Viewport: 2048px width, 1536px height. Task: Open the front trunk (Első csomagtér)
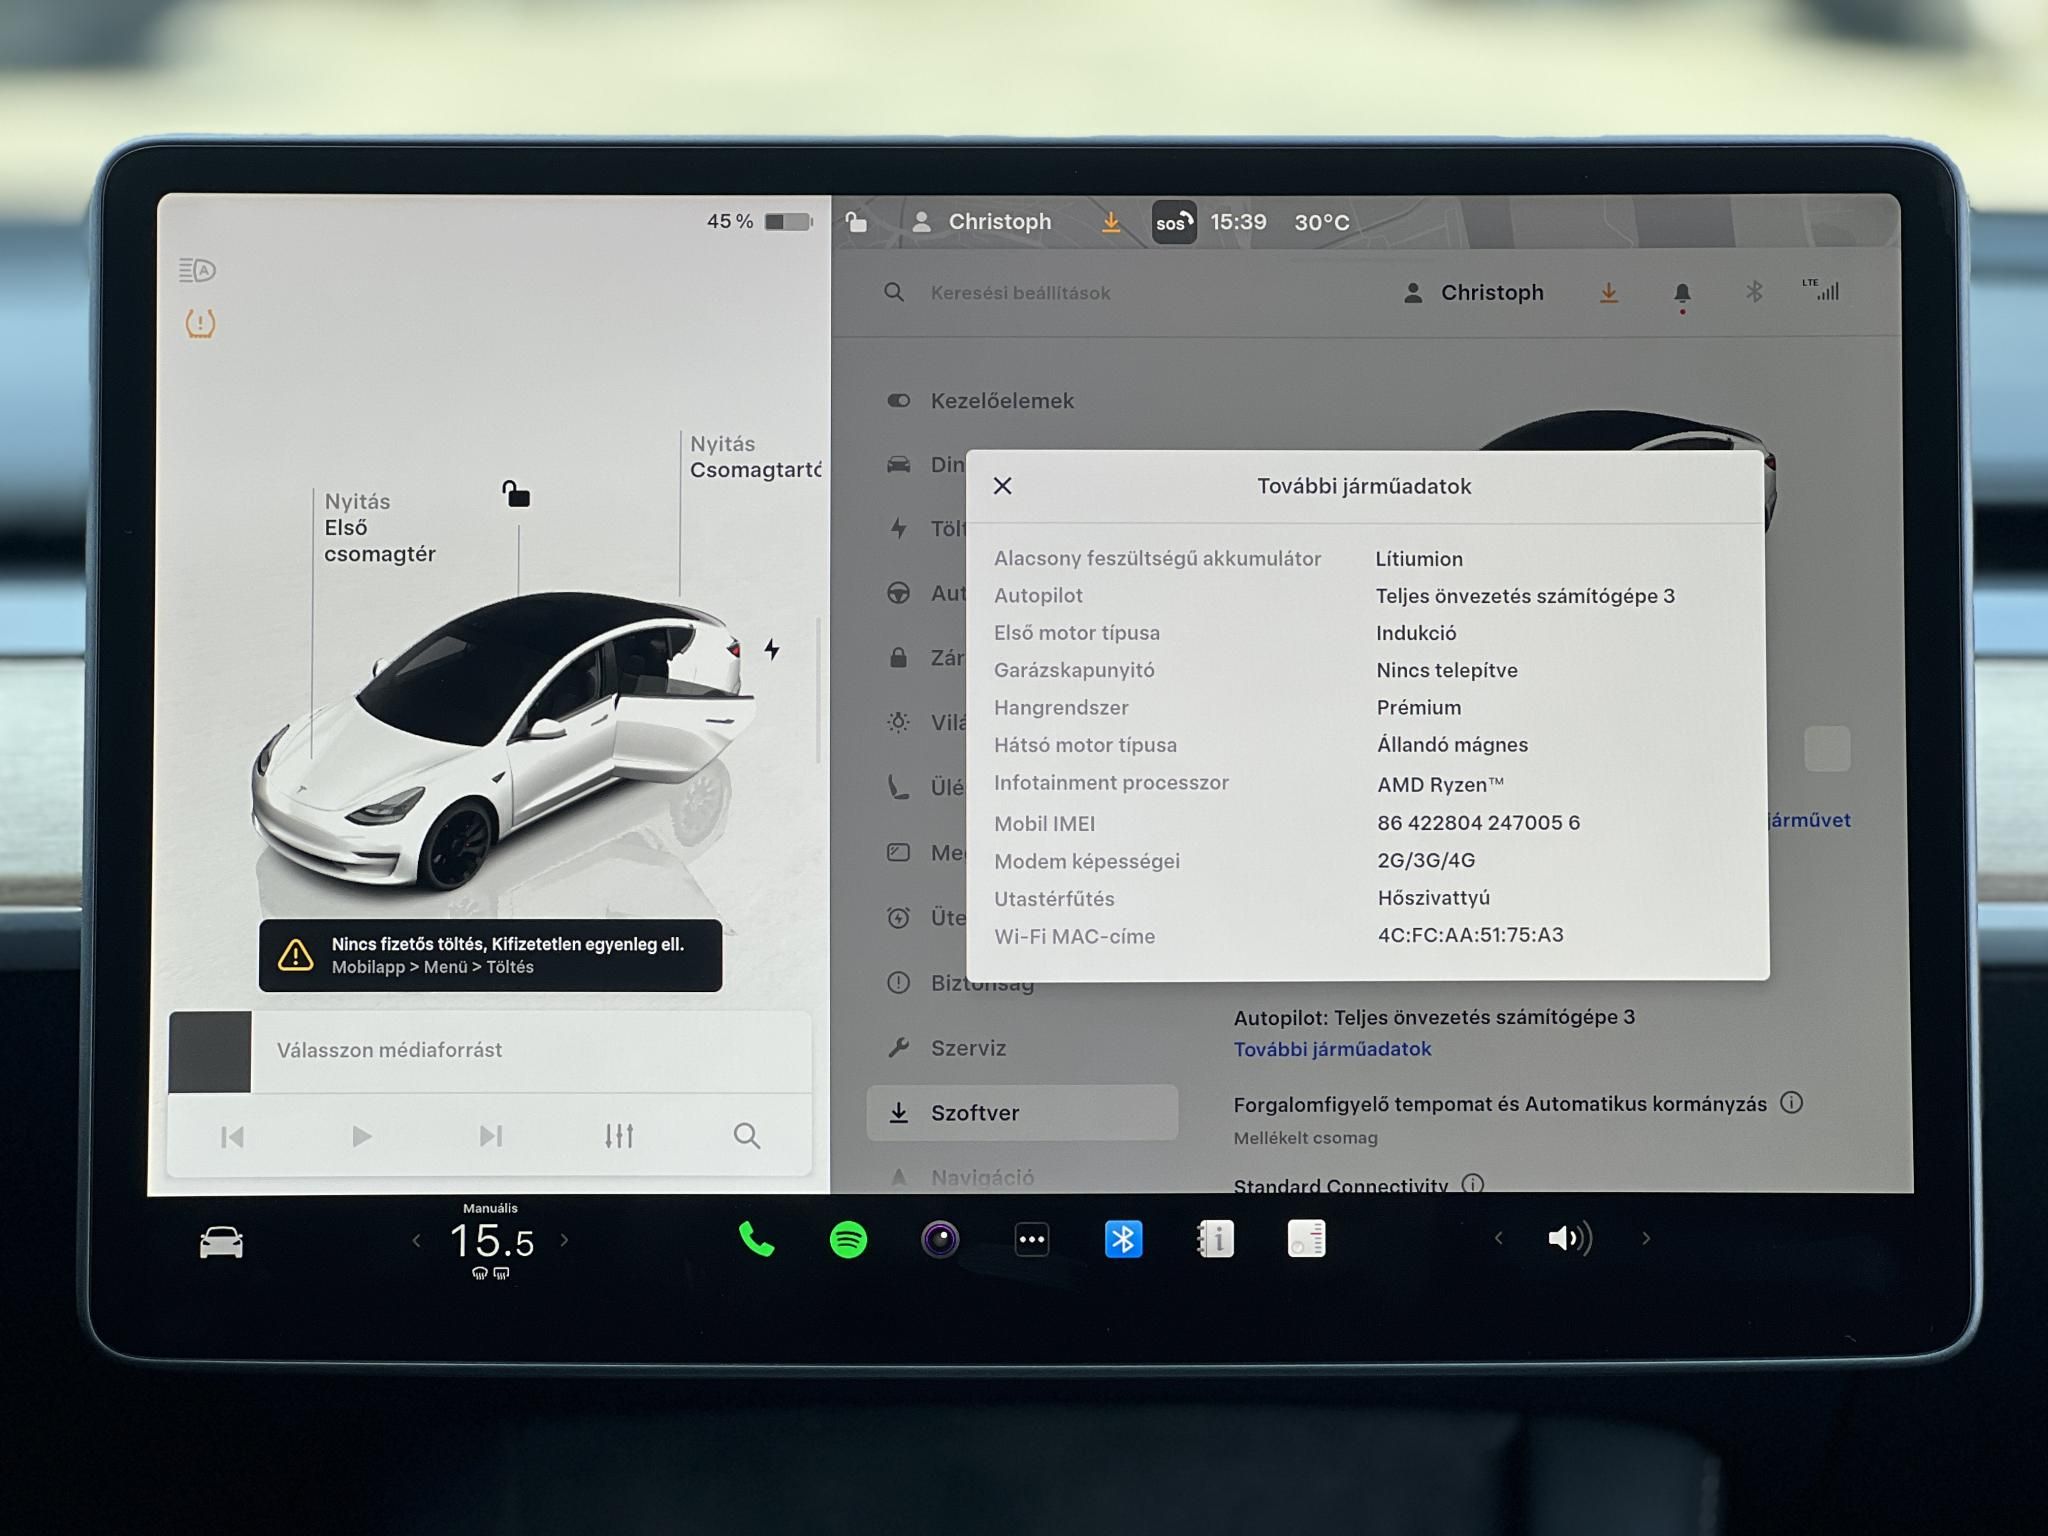coord(379,528)
